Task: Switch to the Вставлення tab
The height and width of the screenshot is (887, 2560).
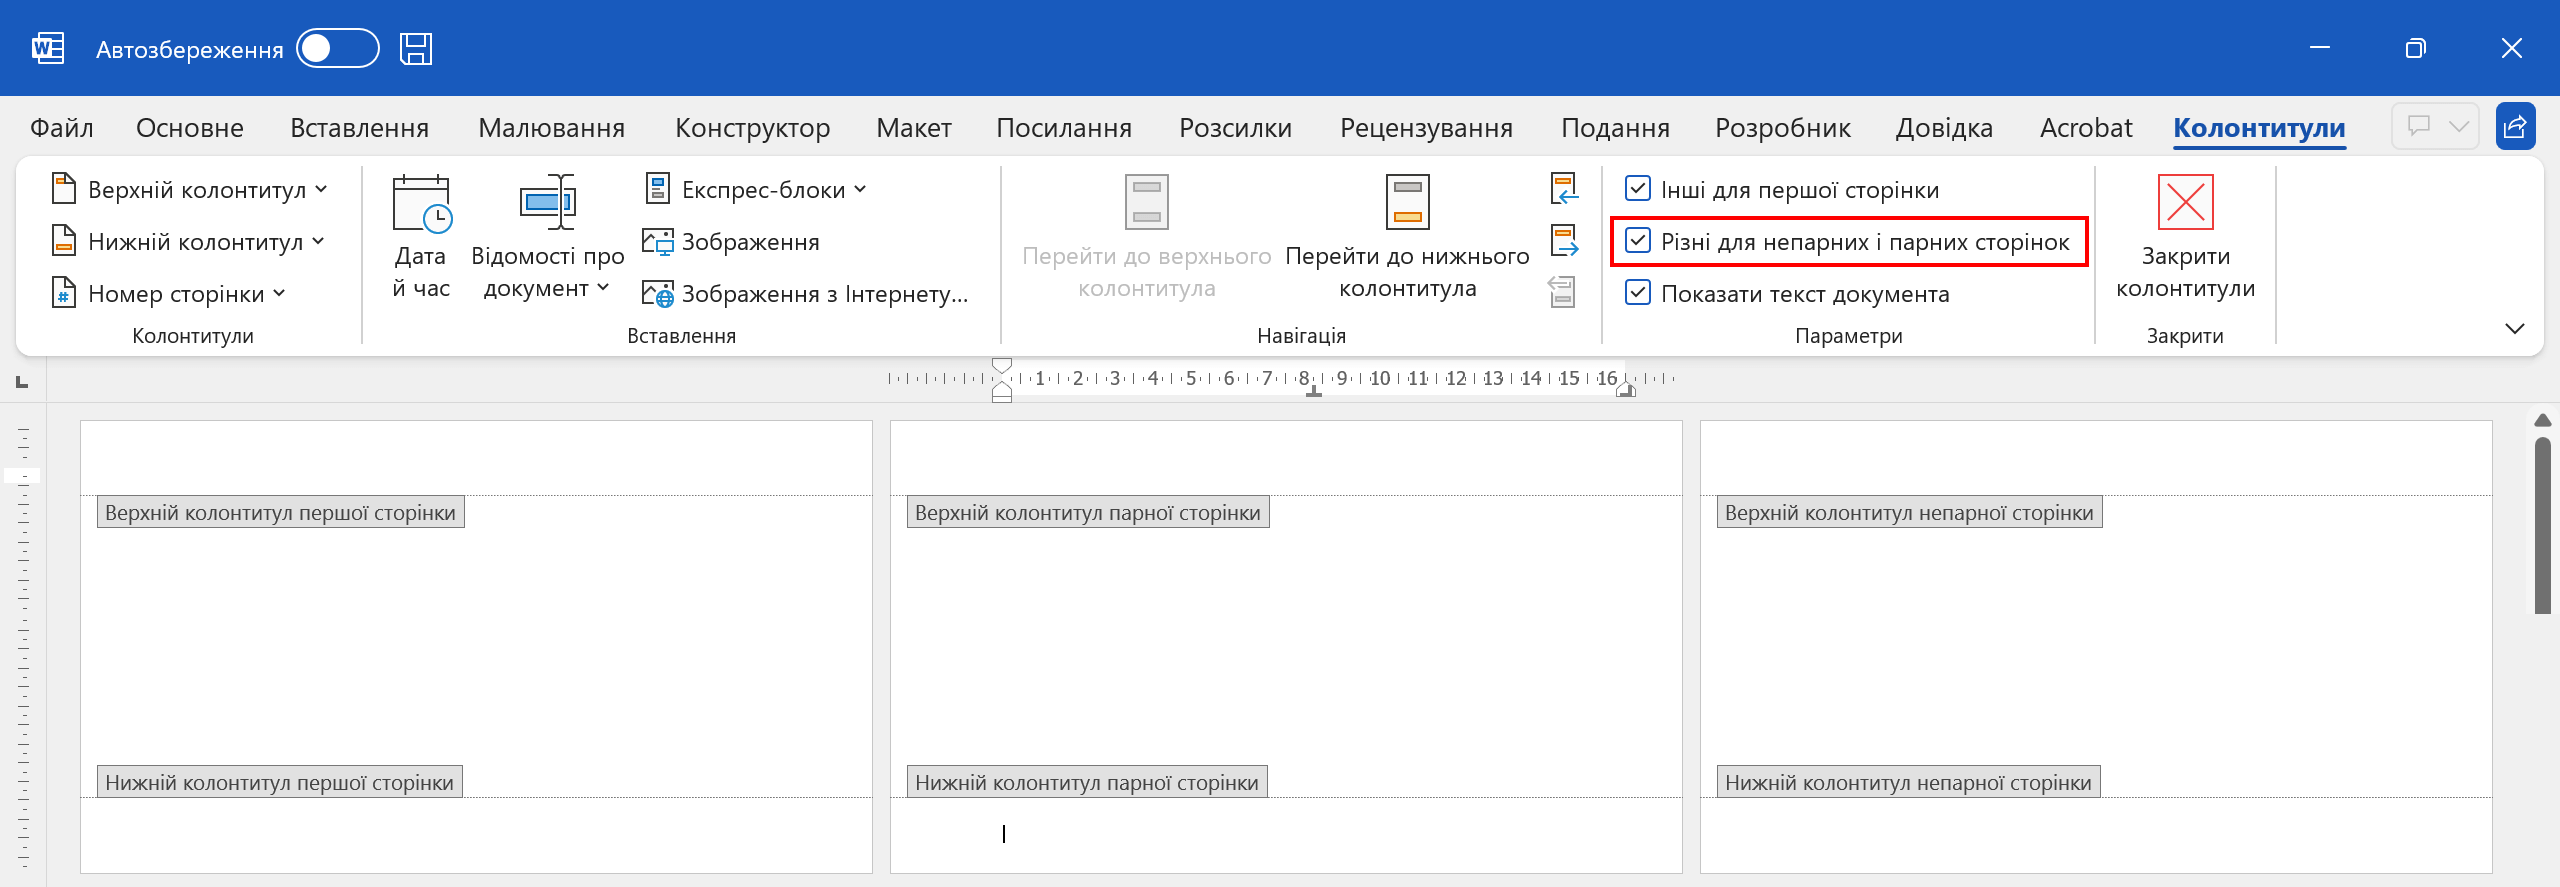Action: point(359,128)
